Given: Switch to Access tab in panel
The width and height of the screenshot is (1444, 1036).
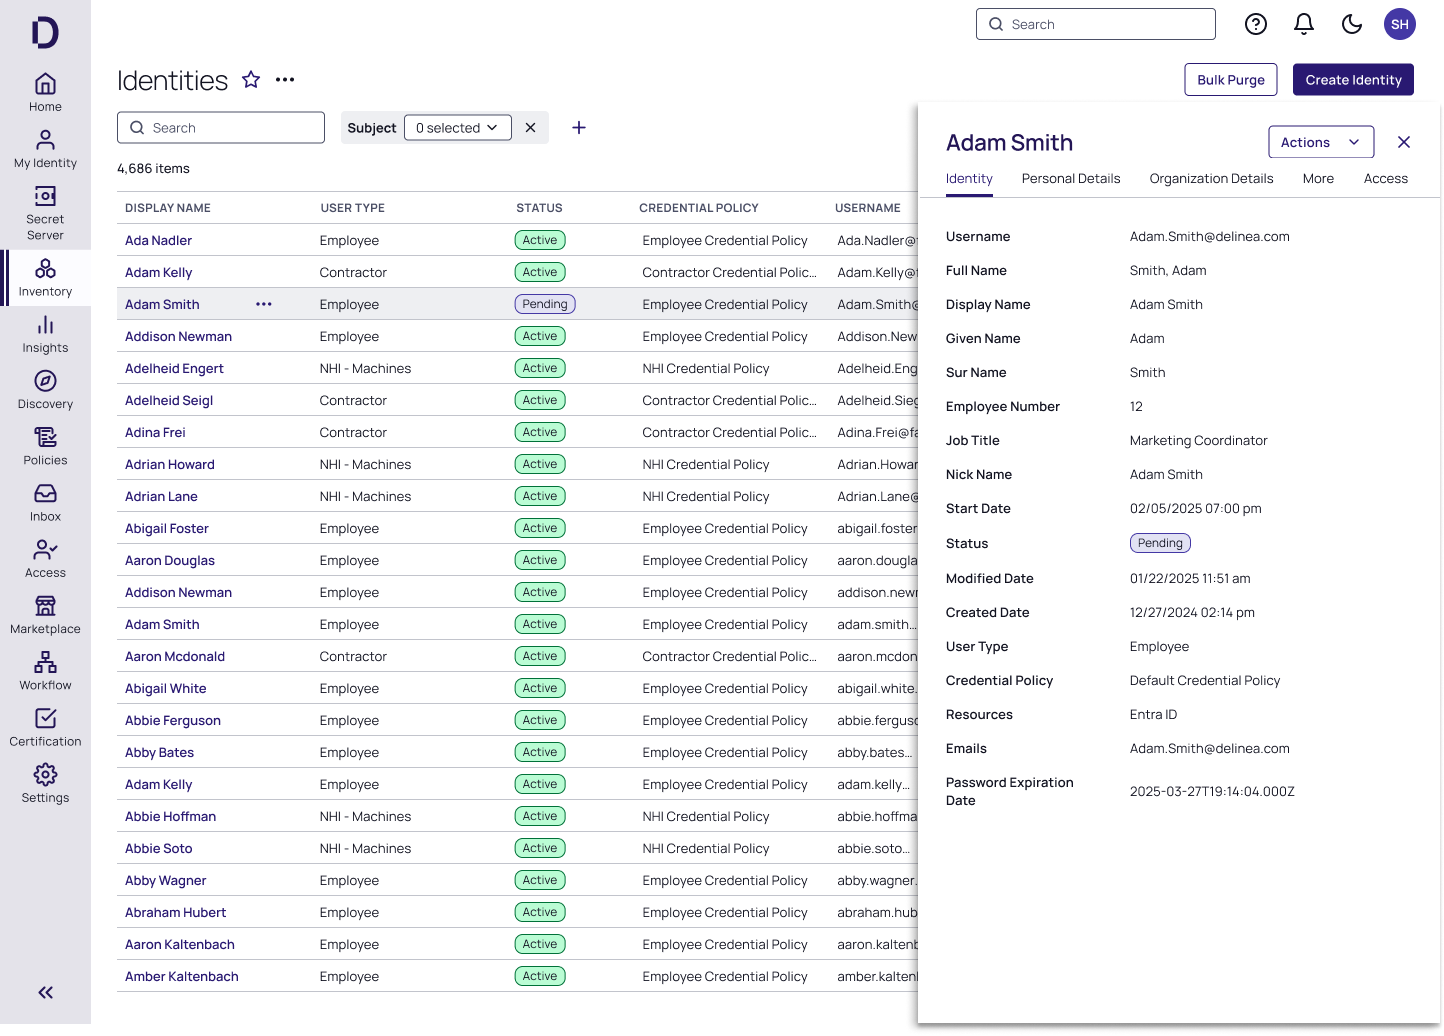Looking at the screenshot, I should pos(1386,179).
